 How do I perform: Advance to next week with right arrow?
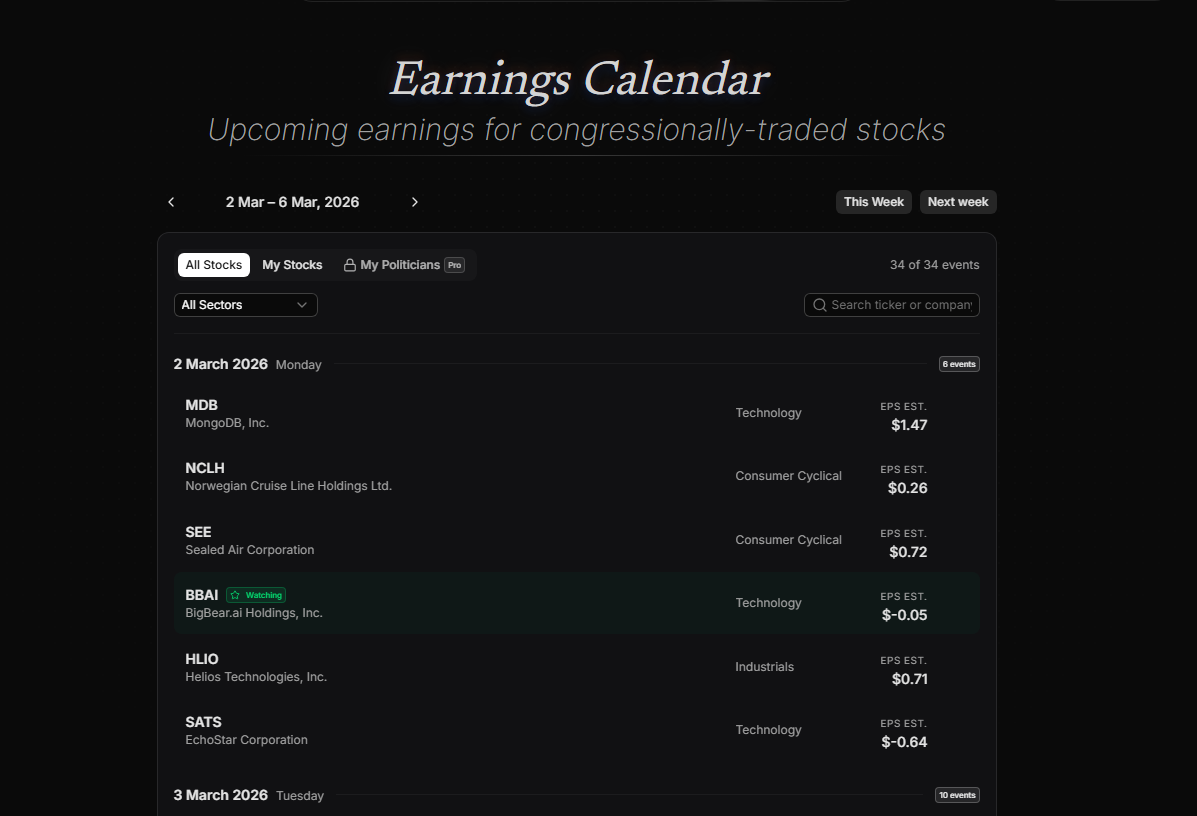415,201
